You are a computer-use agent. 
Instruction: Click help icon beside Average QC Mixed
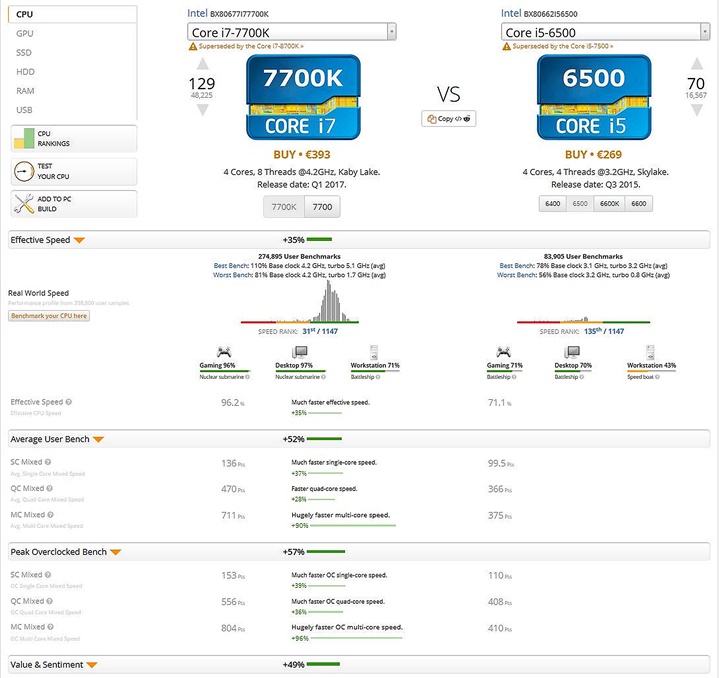tap(50, 488)
